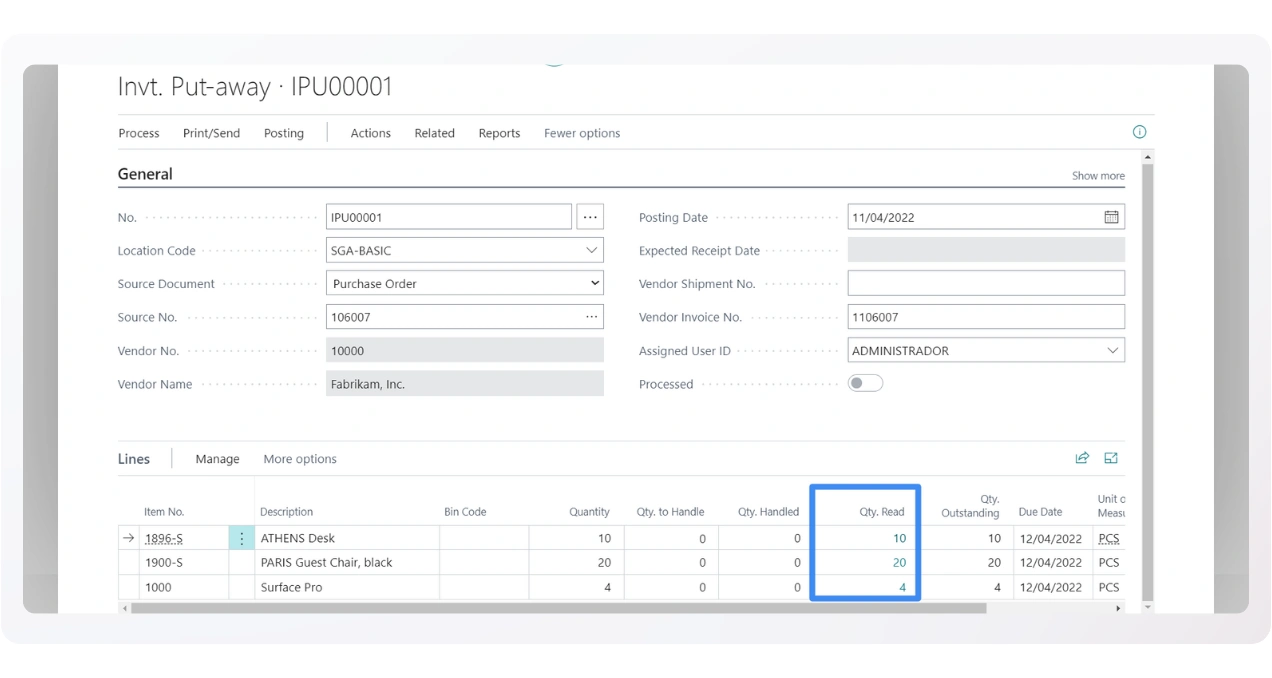Screen dimensions: 1272x678
Task: Open the page information icon
Action: click(1139, 132)
